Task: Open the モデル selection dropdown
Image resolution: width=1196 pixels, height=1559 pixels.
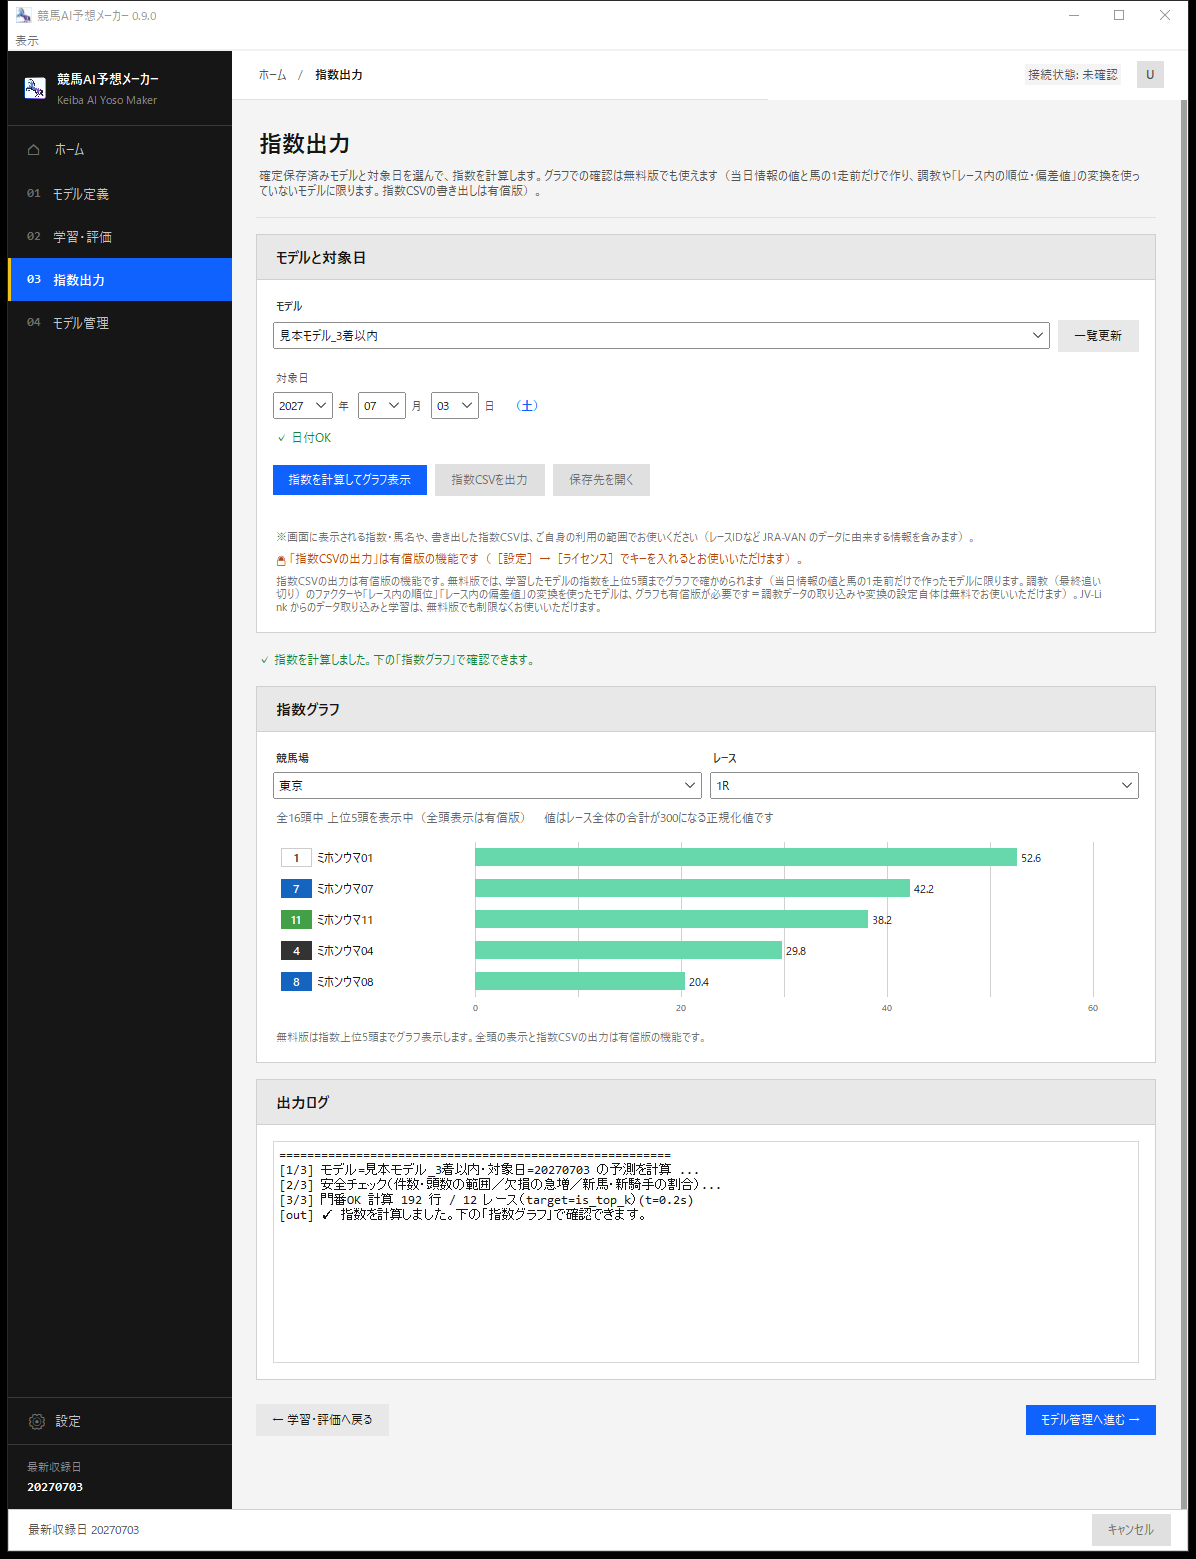Action: 661,336
